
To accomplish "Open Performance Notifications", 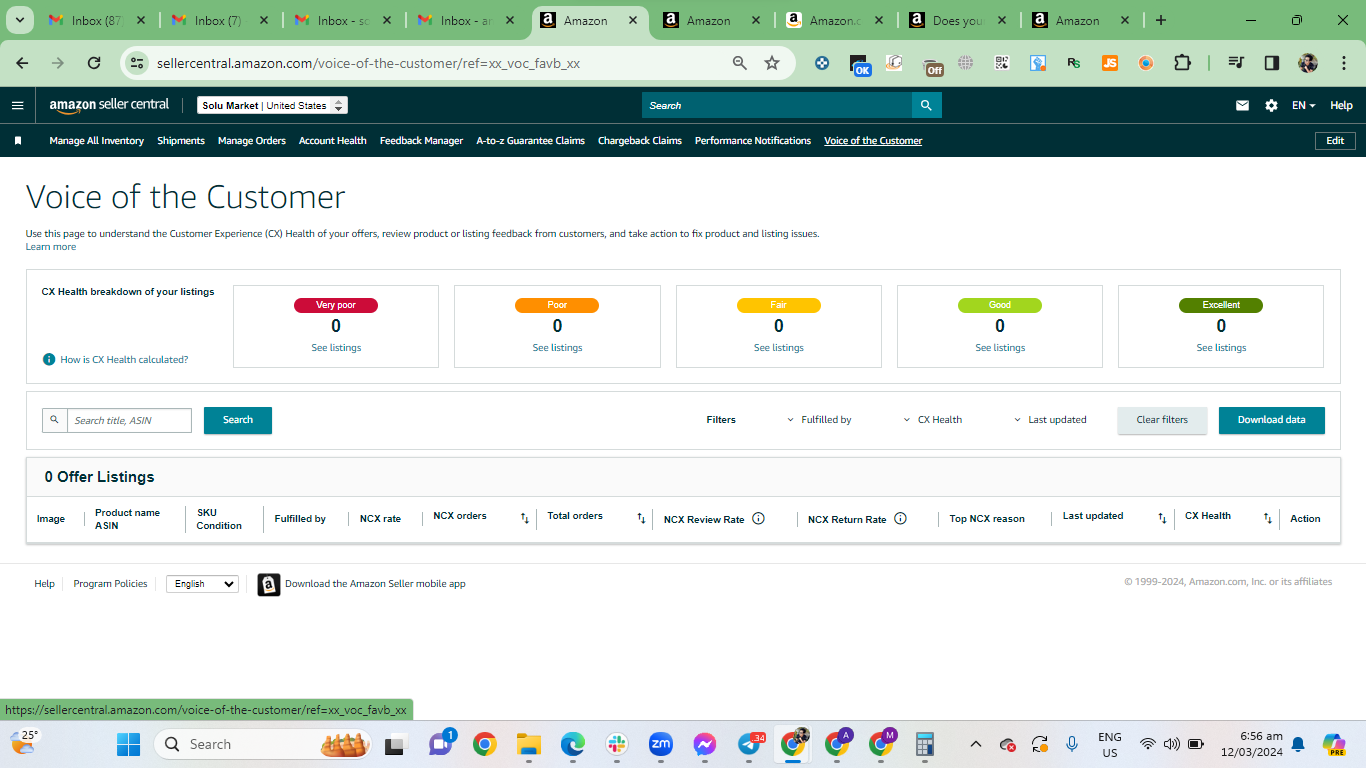I will [753, 141].
